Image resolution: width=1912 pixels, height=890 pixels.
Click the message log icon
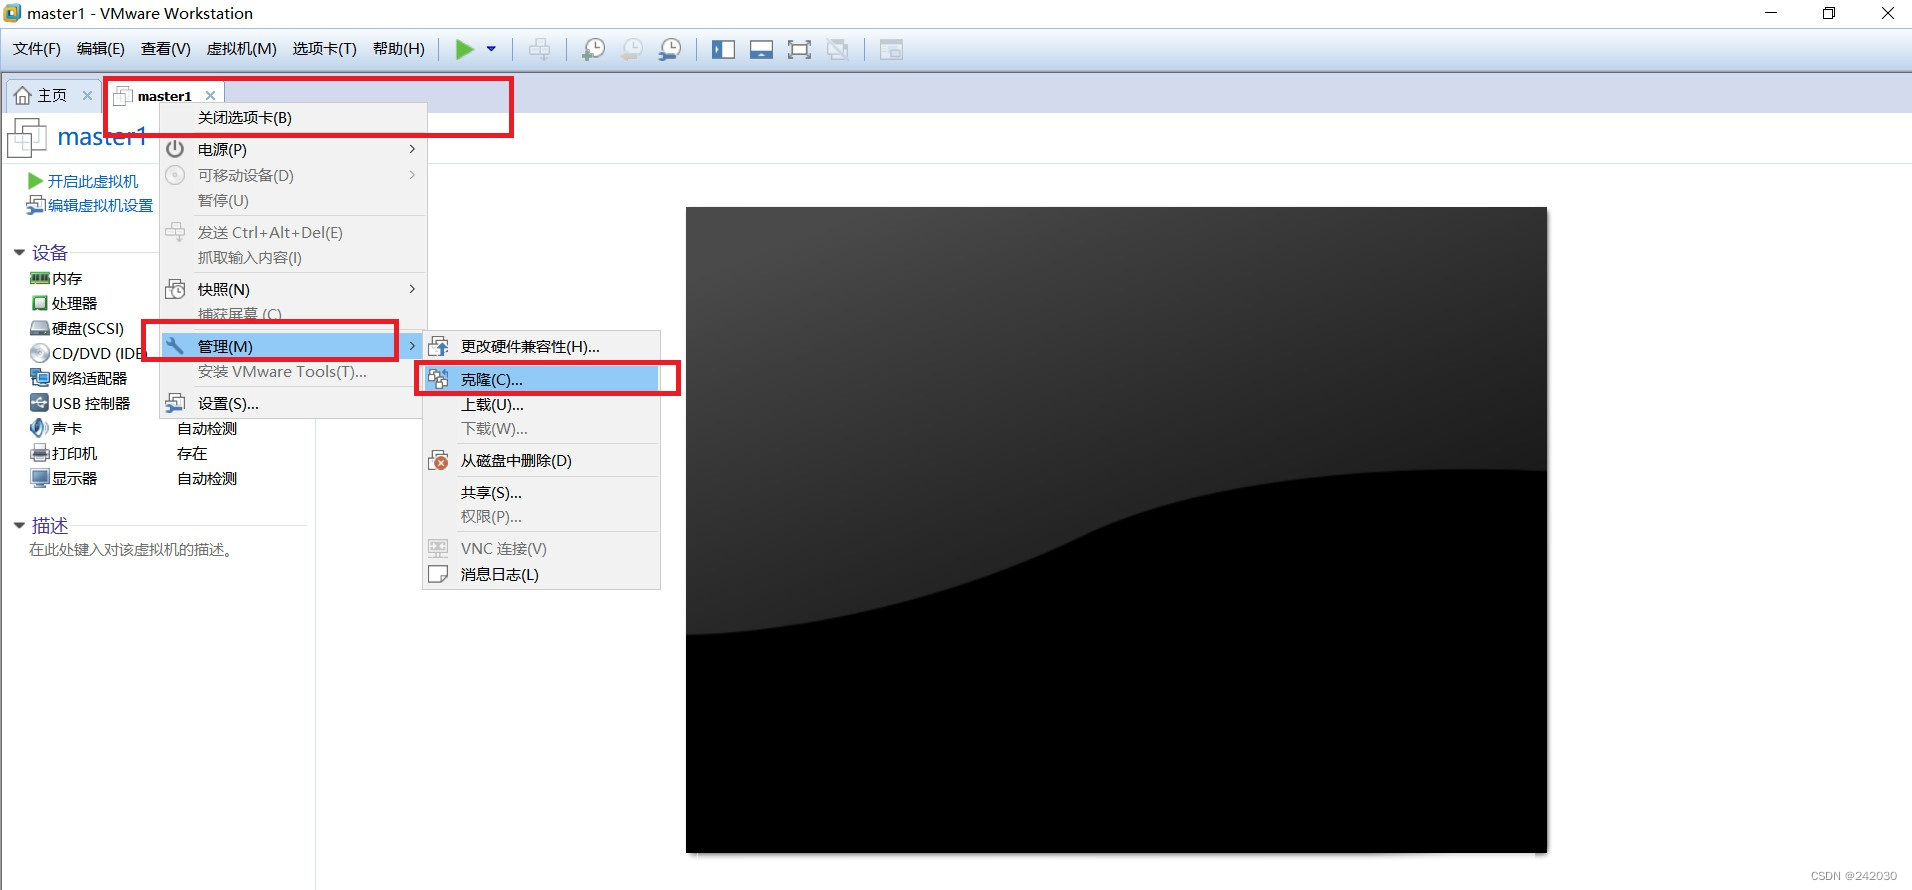(438, 575)
